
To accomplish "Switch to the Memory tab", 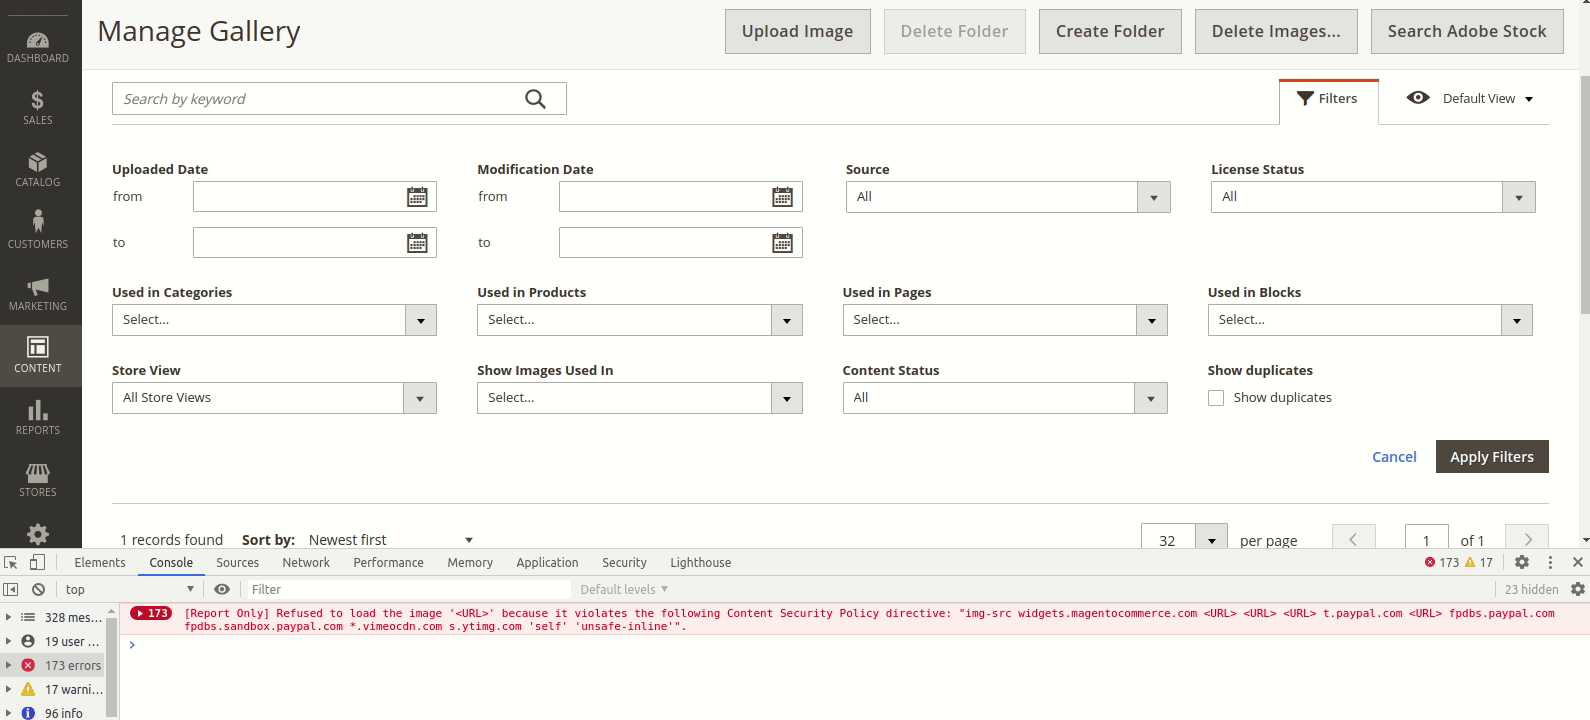I will [470, 563].
